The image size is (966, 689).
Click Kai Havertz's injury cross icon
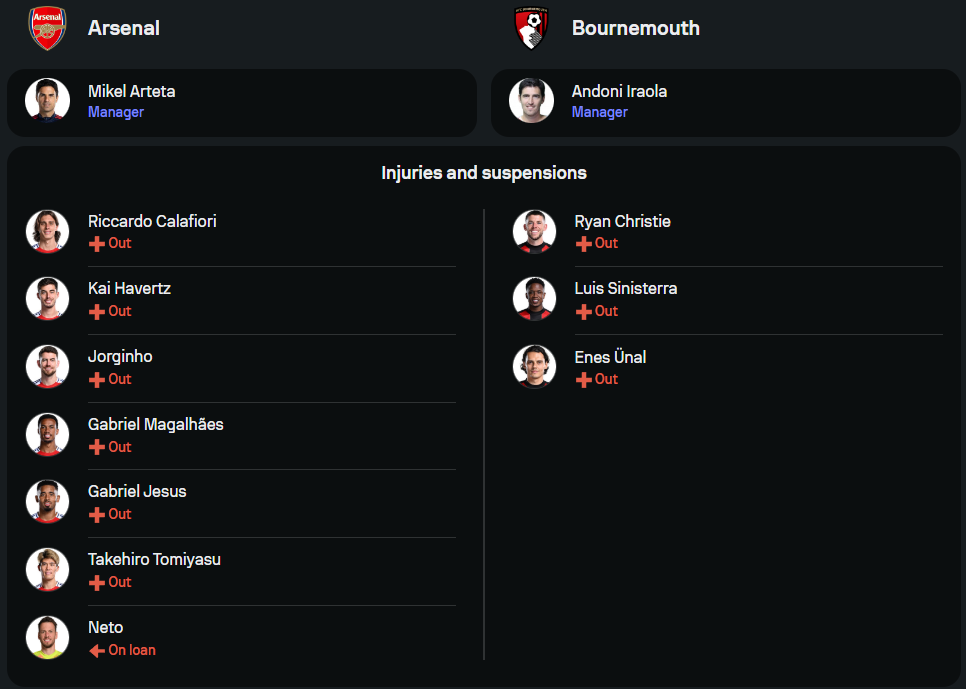[97, 312]
